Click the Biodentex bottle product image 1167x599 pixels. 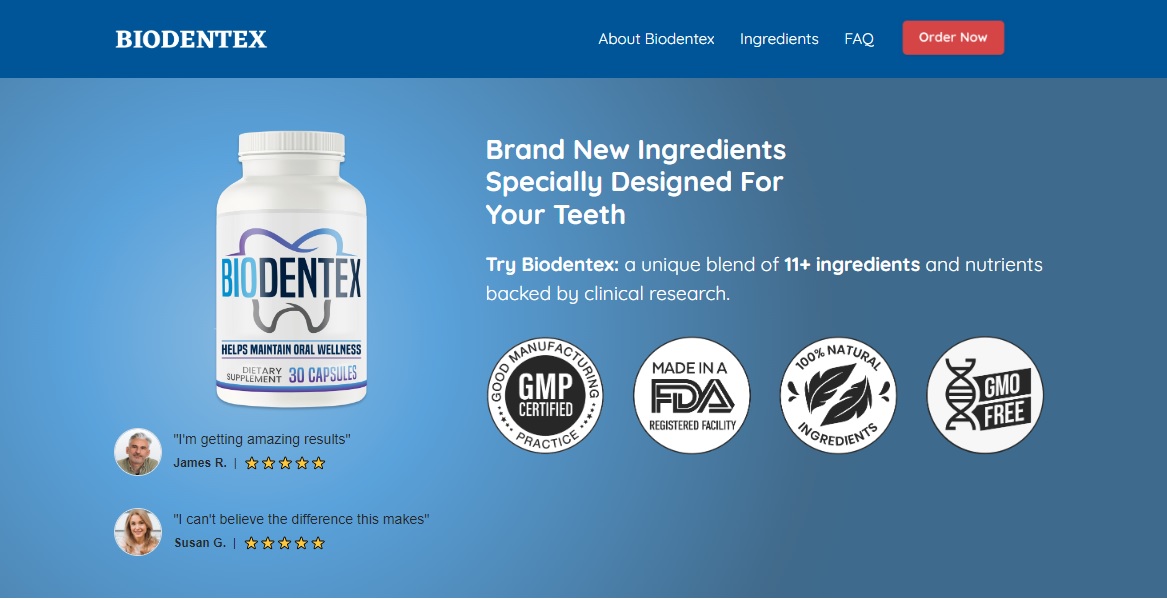pos(292,269)
